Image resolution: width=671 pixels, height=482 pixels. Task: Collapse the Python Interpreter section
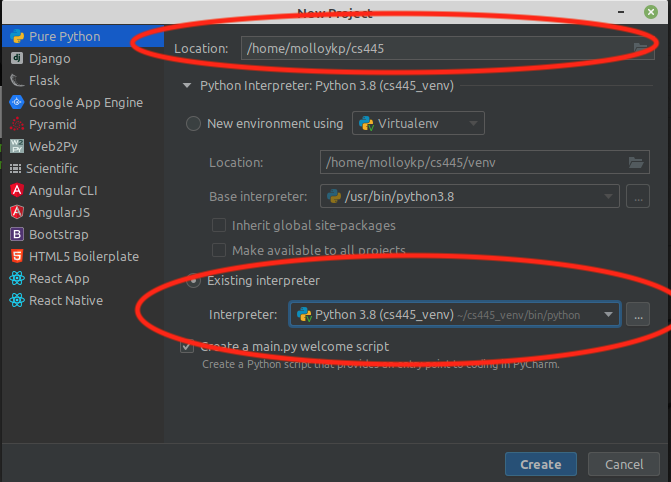point(187,86)
